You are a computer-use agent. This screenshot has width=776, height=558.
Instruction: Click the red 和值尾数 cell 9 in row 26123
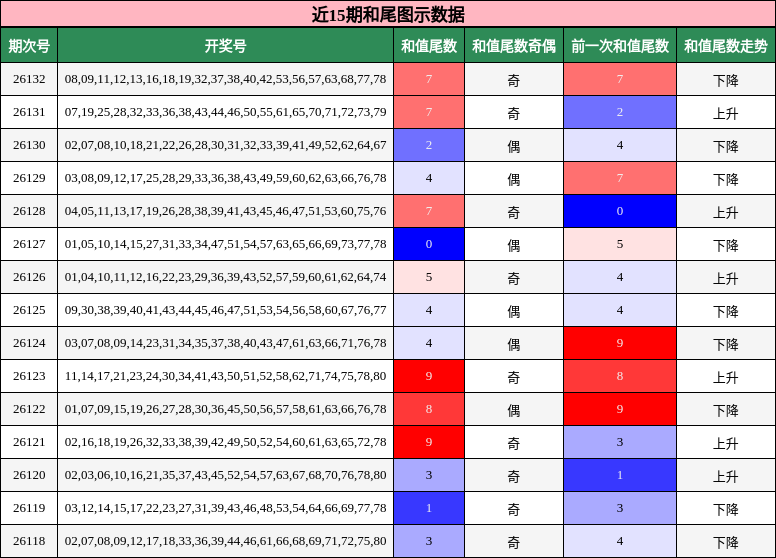[x=429, y=376]
